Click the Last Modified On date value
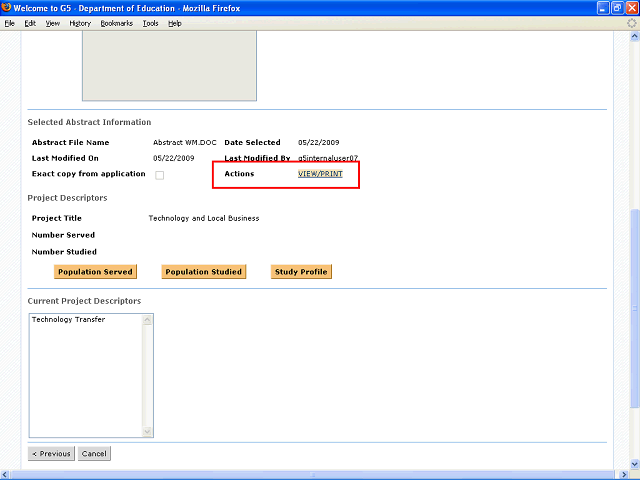The image size is (640, 480). [x=173, y=158]
